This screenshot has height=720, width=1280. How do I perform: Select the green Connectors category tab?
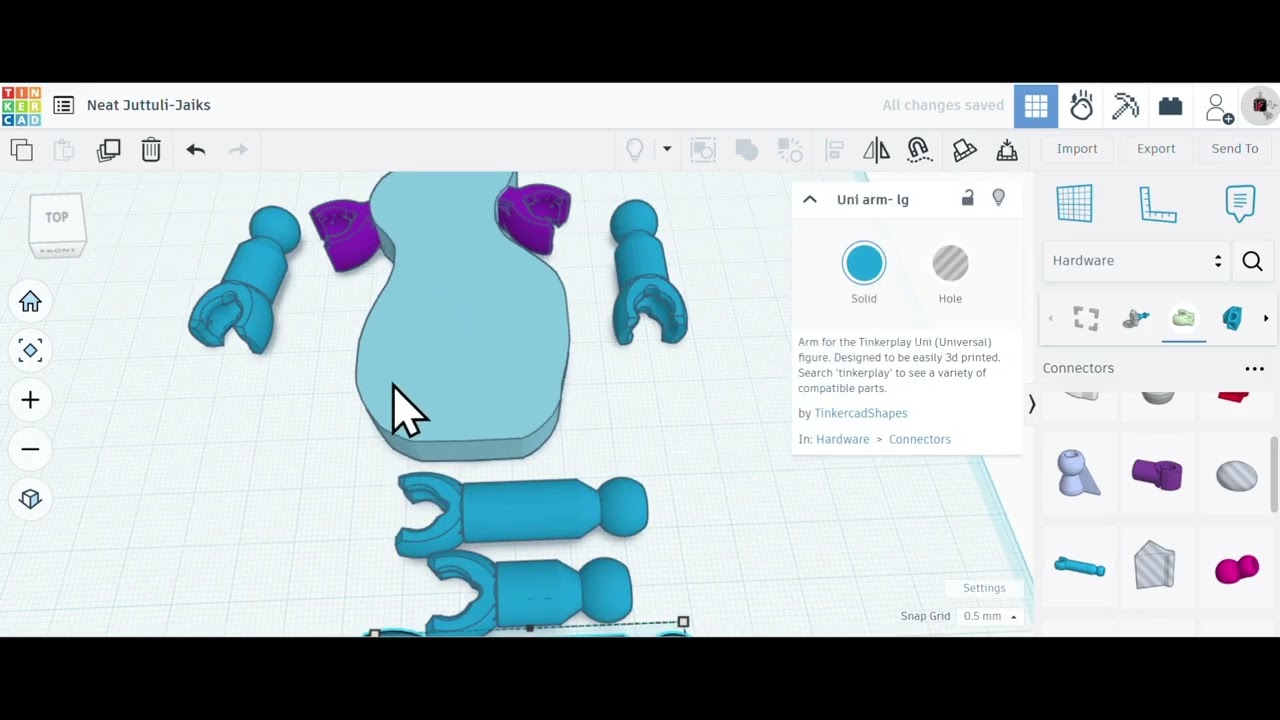pos(1184,319)
